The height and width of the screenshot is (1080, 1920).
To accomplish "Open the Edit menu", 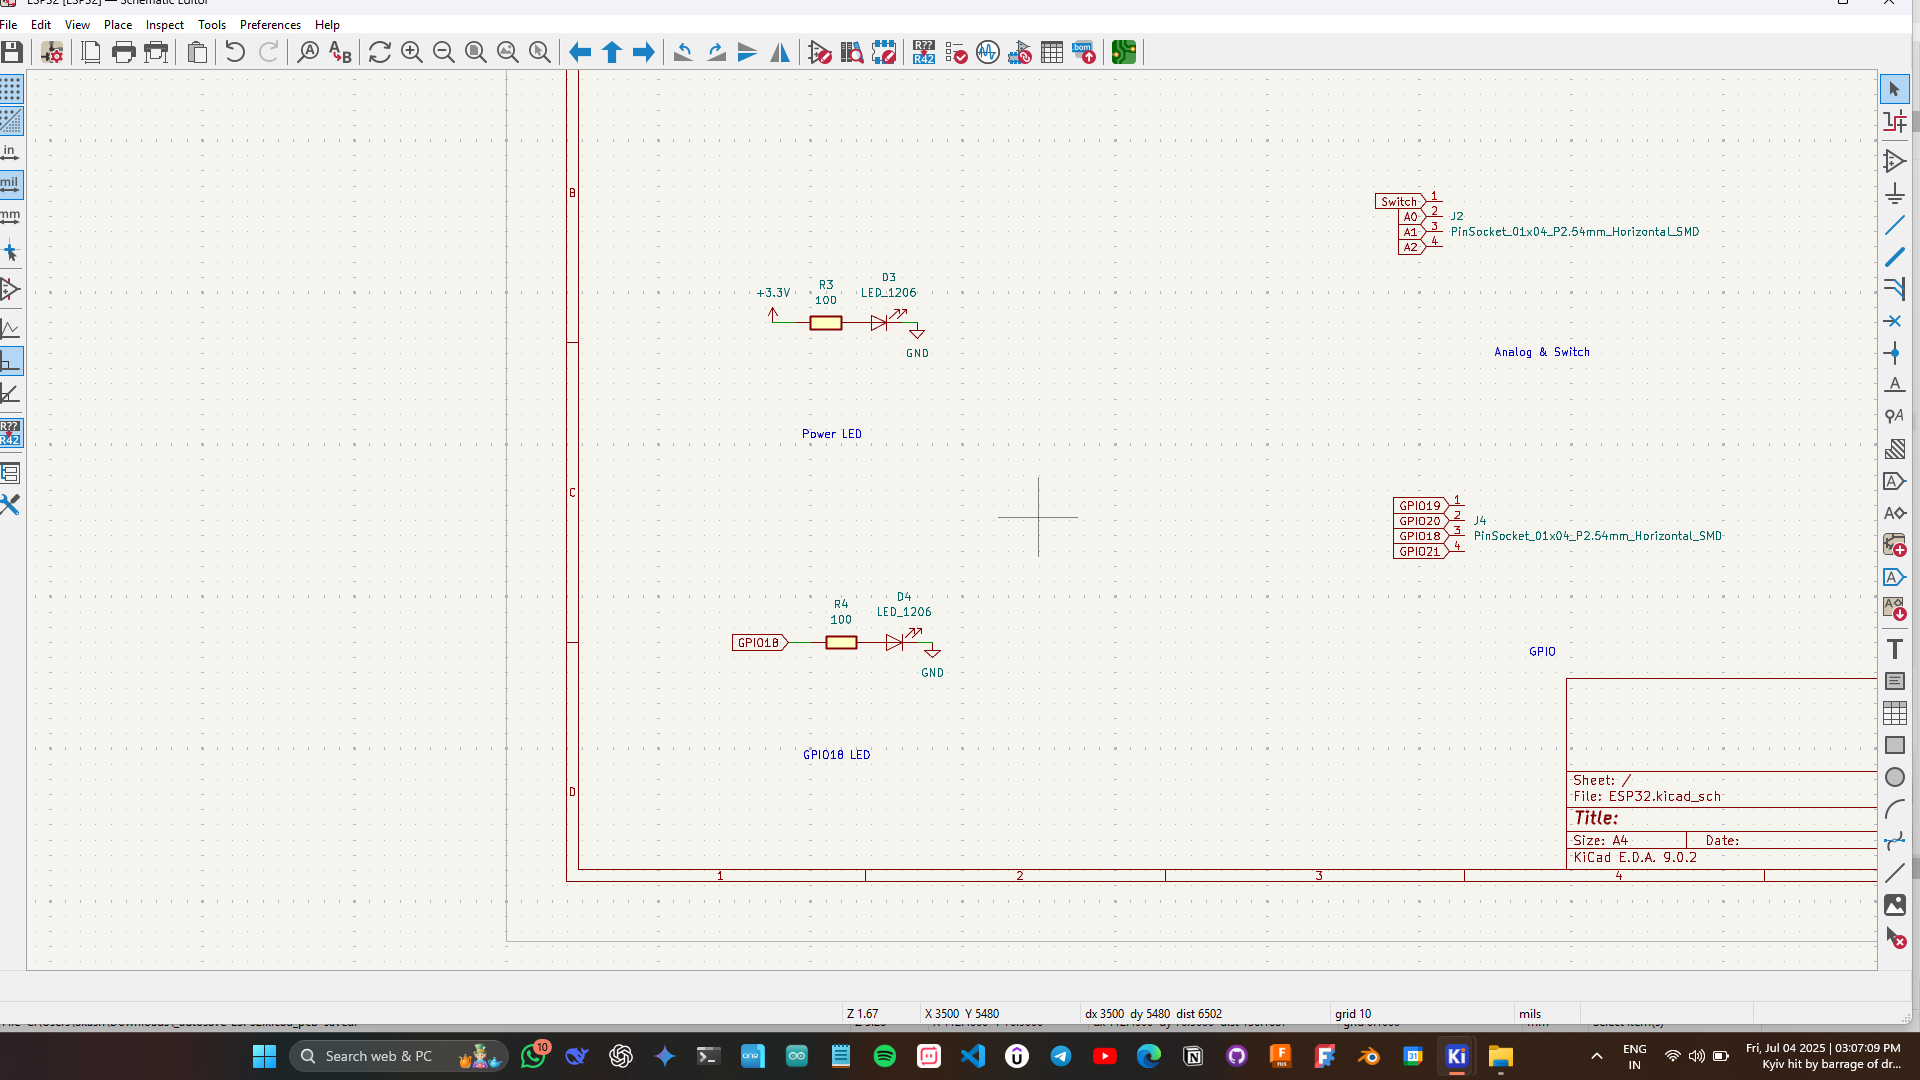I will pyautogui.click(x=41, y=25).
